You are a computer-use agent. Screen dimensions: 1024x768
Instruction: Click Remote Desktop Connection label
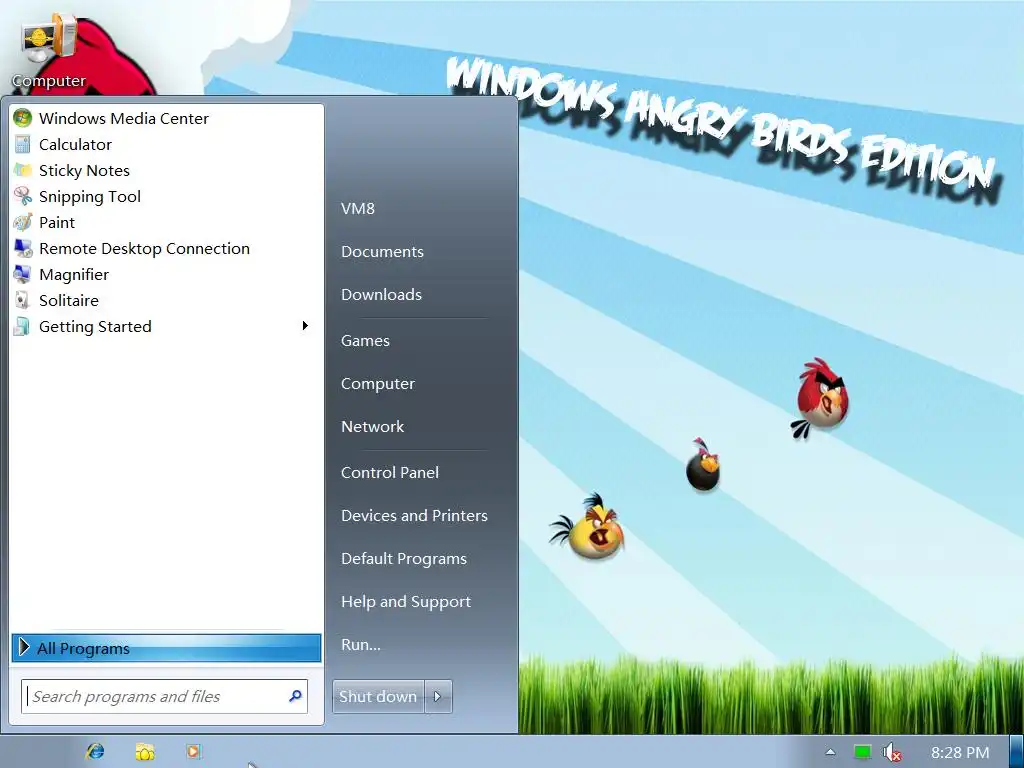[144, 249]
